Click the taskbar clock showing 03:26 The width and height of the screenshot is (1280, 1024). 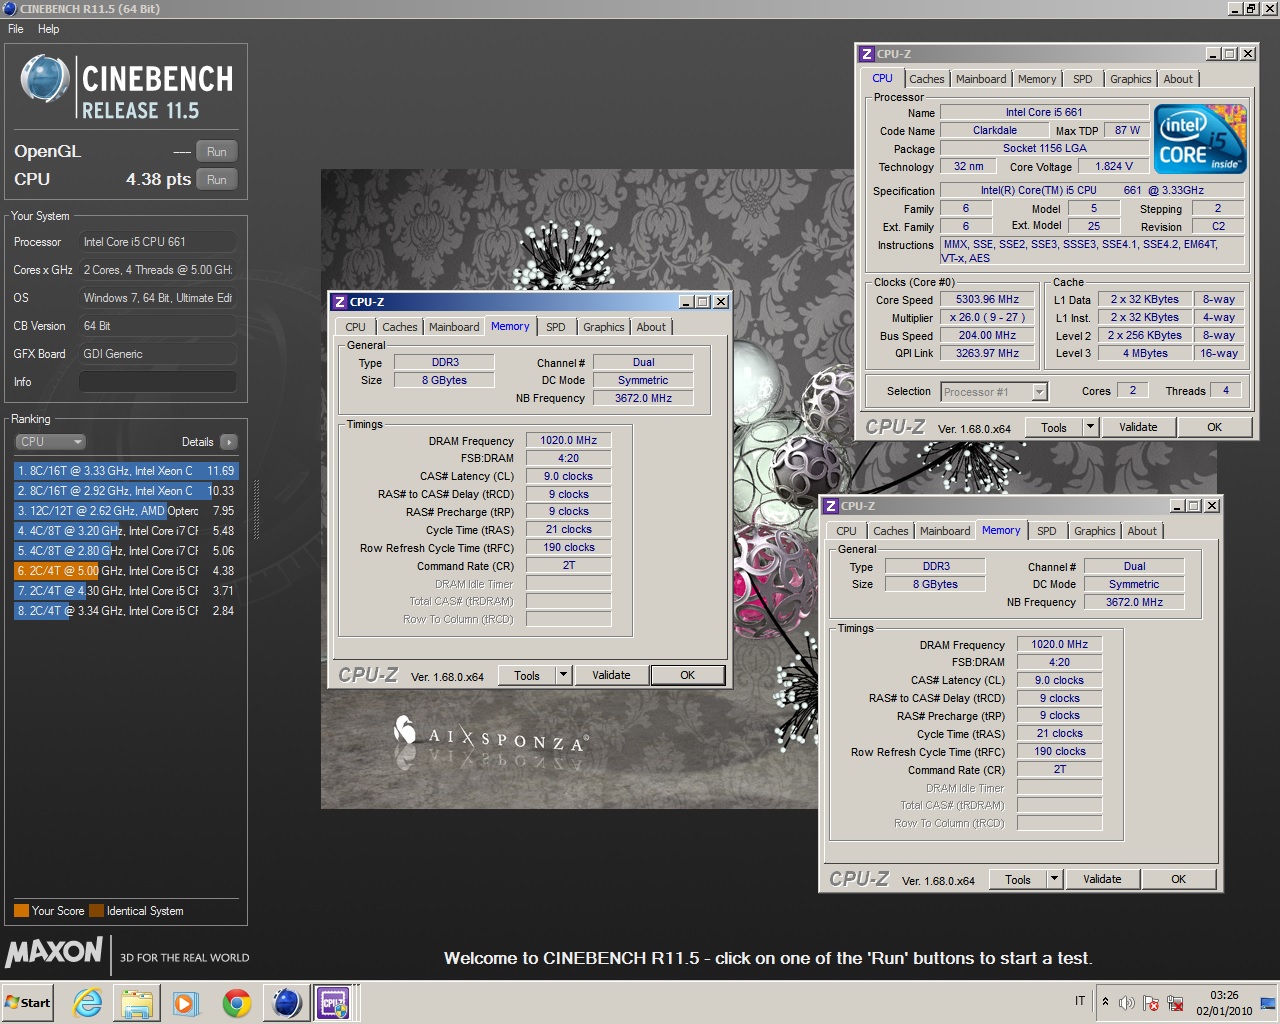pyautogui.click(x=1224, y=1003)
